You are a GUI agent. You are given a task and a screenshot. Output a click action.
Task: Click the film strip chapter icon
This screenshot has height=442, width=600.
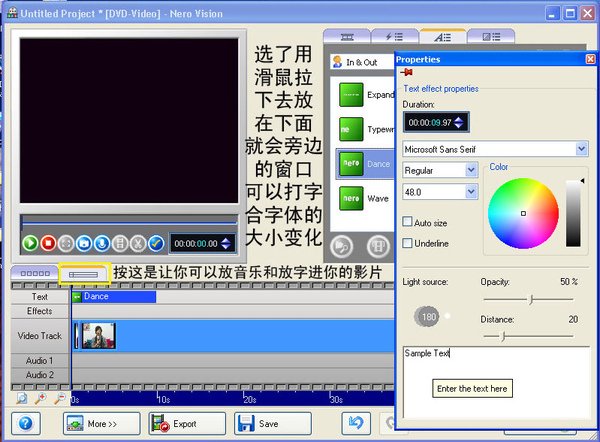(120, 243)
